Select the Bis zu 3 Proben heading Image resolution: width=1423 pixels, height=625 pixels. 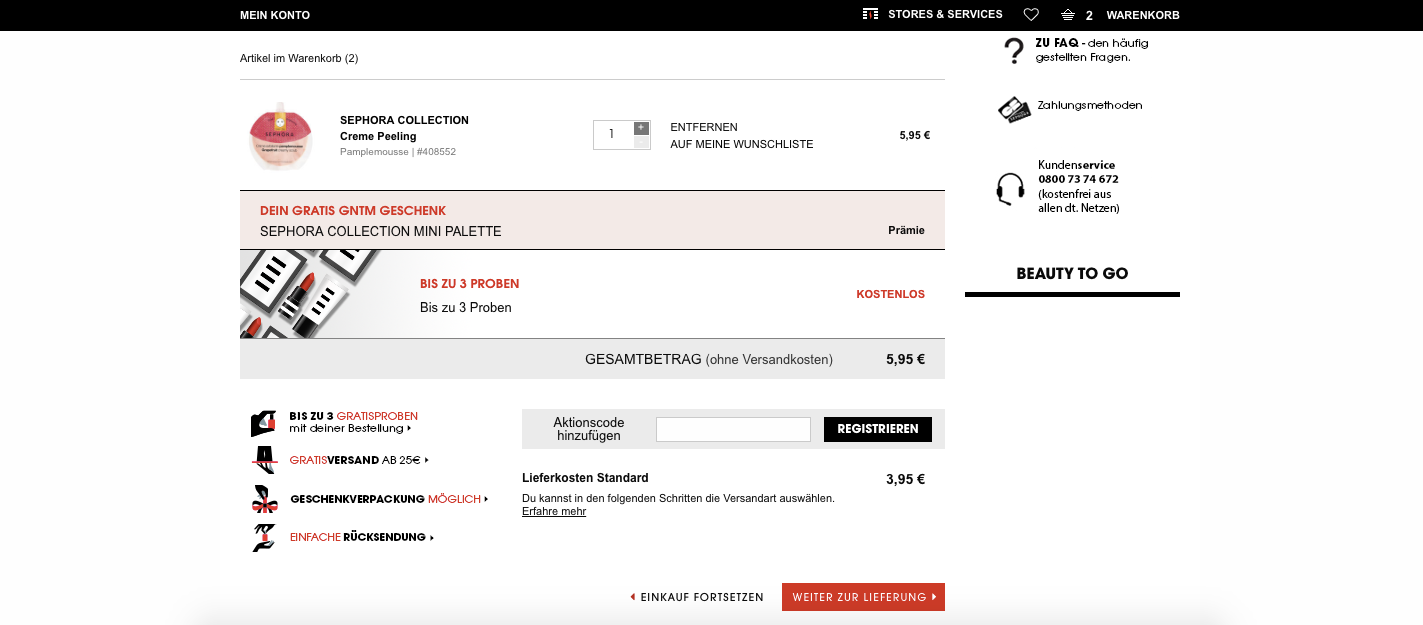click(x=470, y=284)
